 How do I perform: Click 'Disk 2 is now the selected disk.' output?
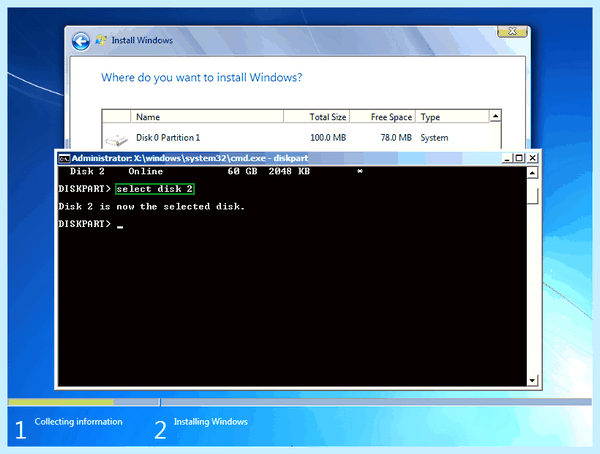[152, 207]
